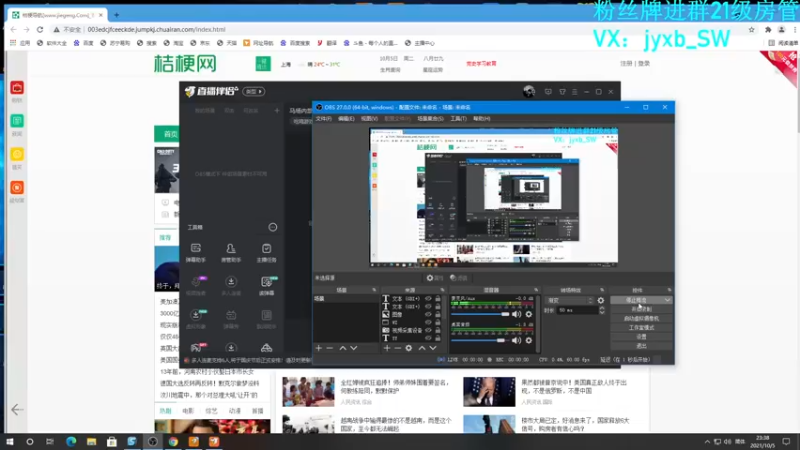Pop out the scenes (场景) dock panel
The image size is (800, 450).
point(374,290)
